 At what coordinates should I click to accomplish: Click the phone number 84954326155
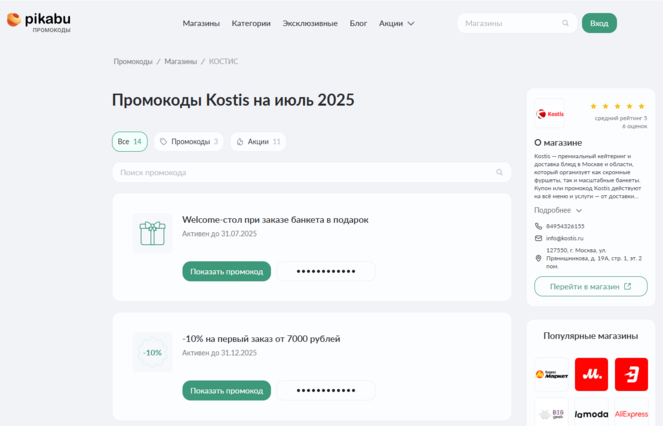(565, 226)
